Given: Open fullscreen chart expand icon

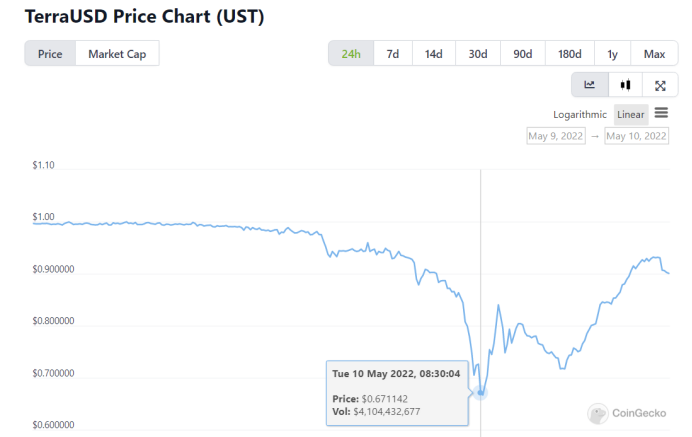Looking at the screenshot, I should point(660,85).
